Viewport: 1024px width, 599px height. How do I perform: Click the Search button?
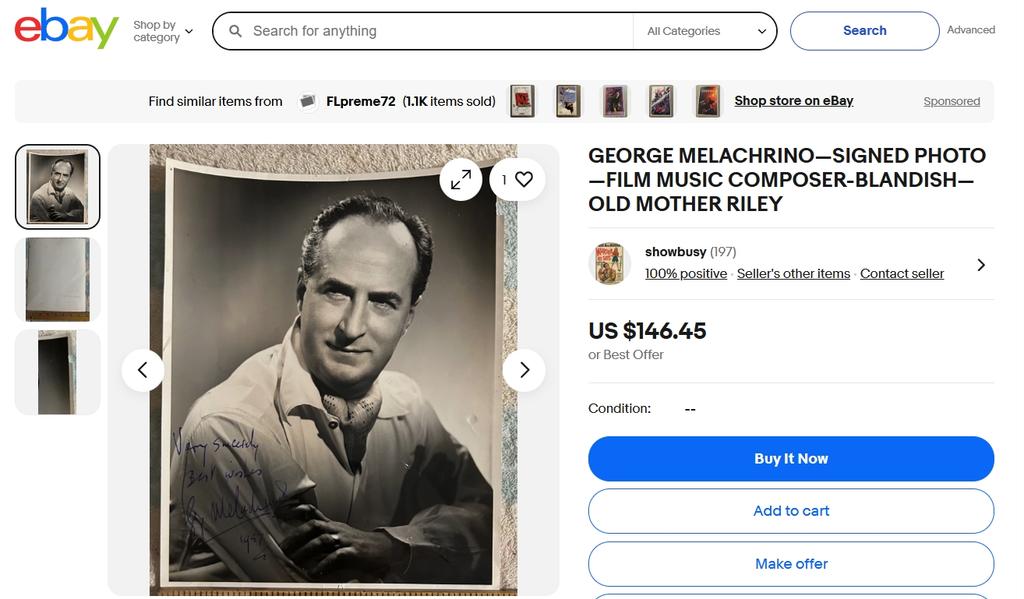point(864,31)
